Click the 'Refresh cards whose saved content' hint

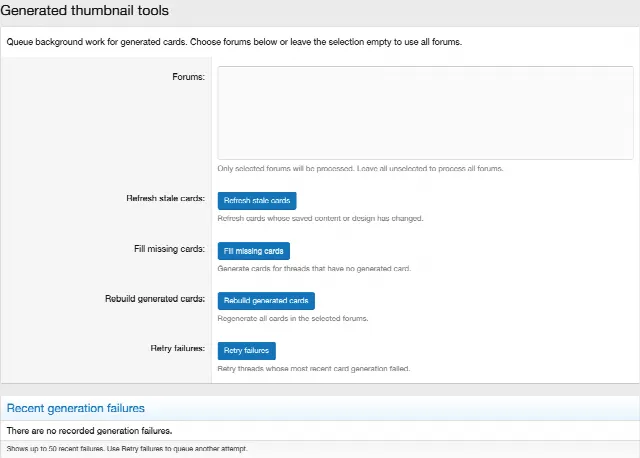(320, 218)
